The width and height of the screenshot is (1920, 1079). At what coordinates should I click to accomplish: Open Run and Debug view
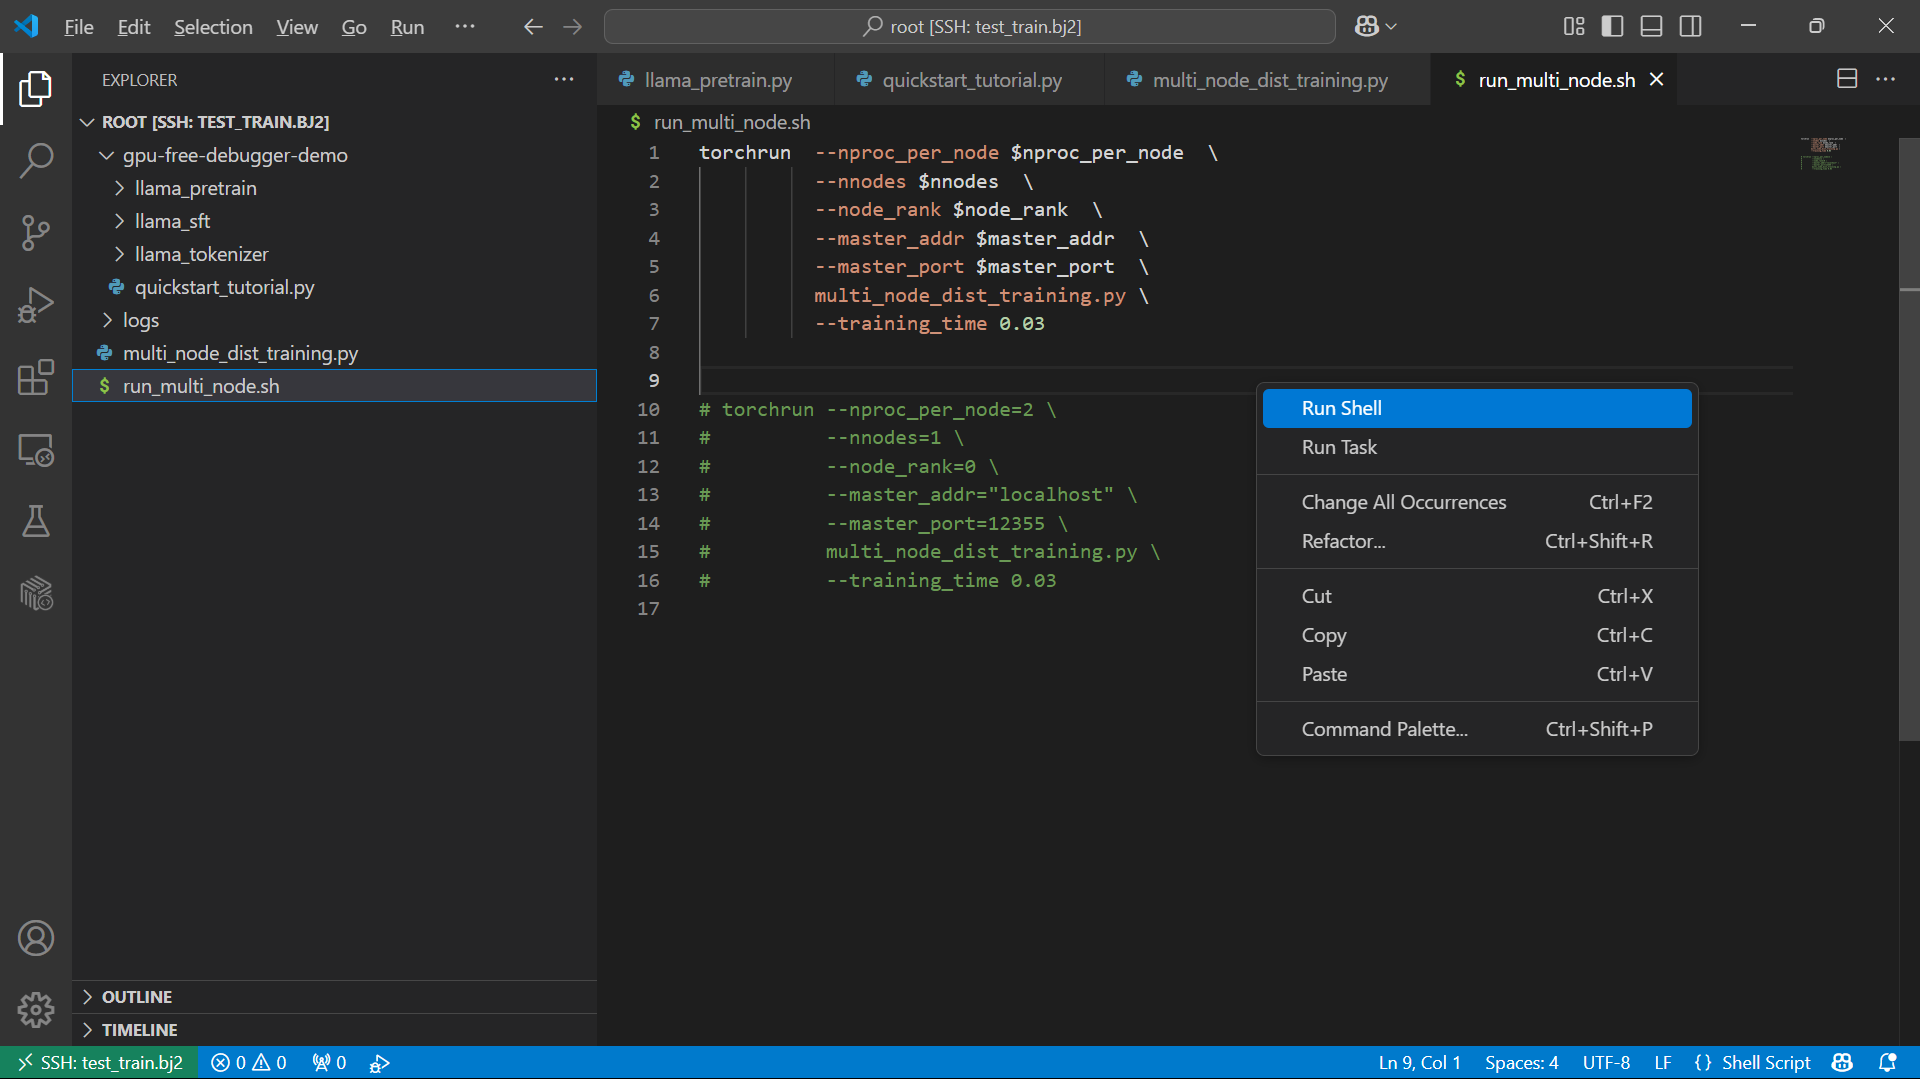pos(36,305)
